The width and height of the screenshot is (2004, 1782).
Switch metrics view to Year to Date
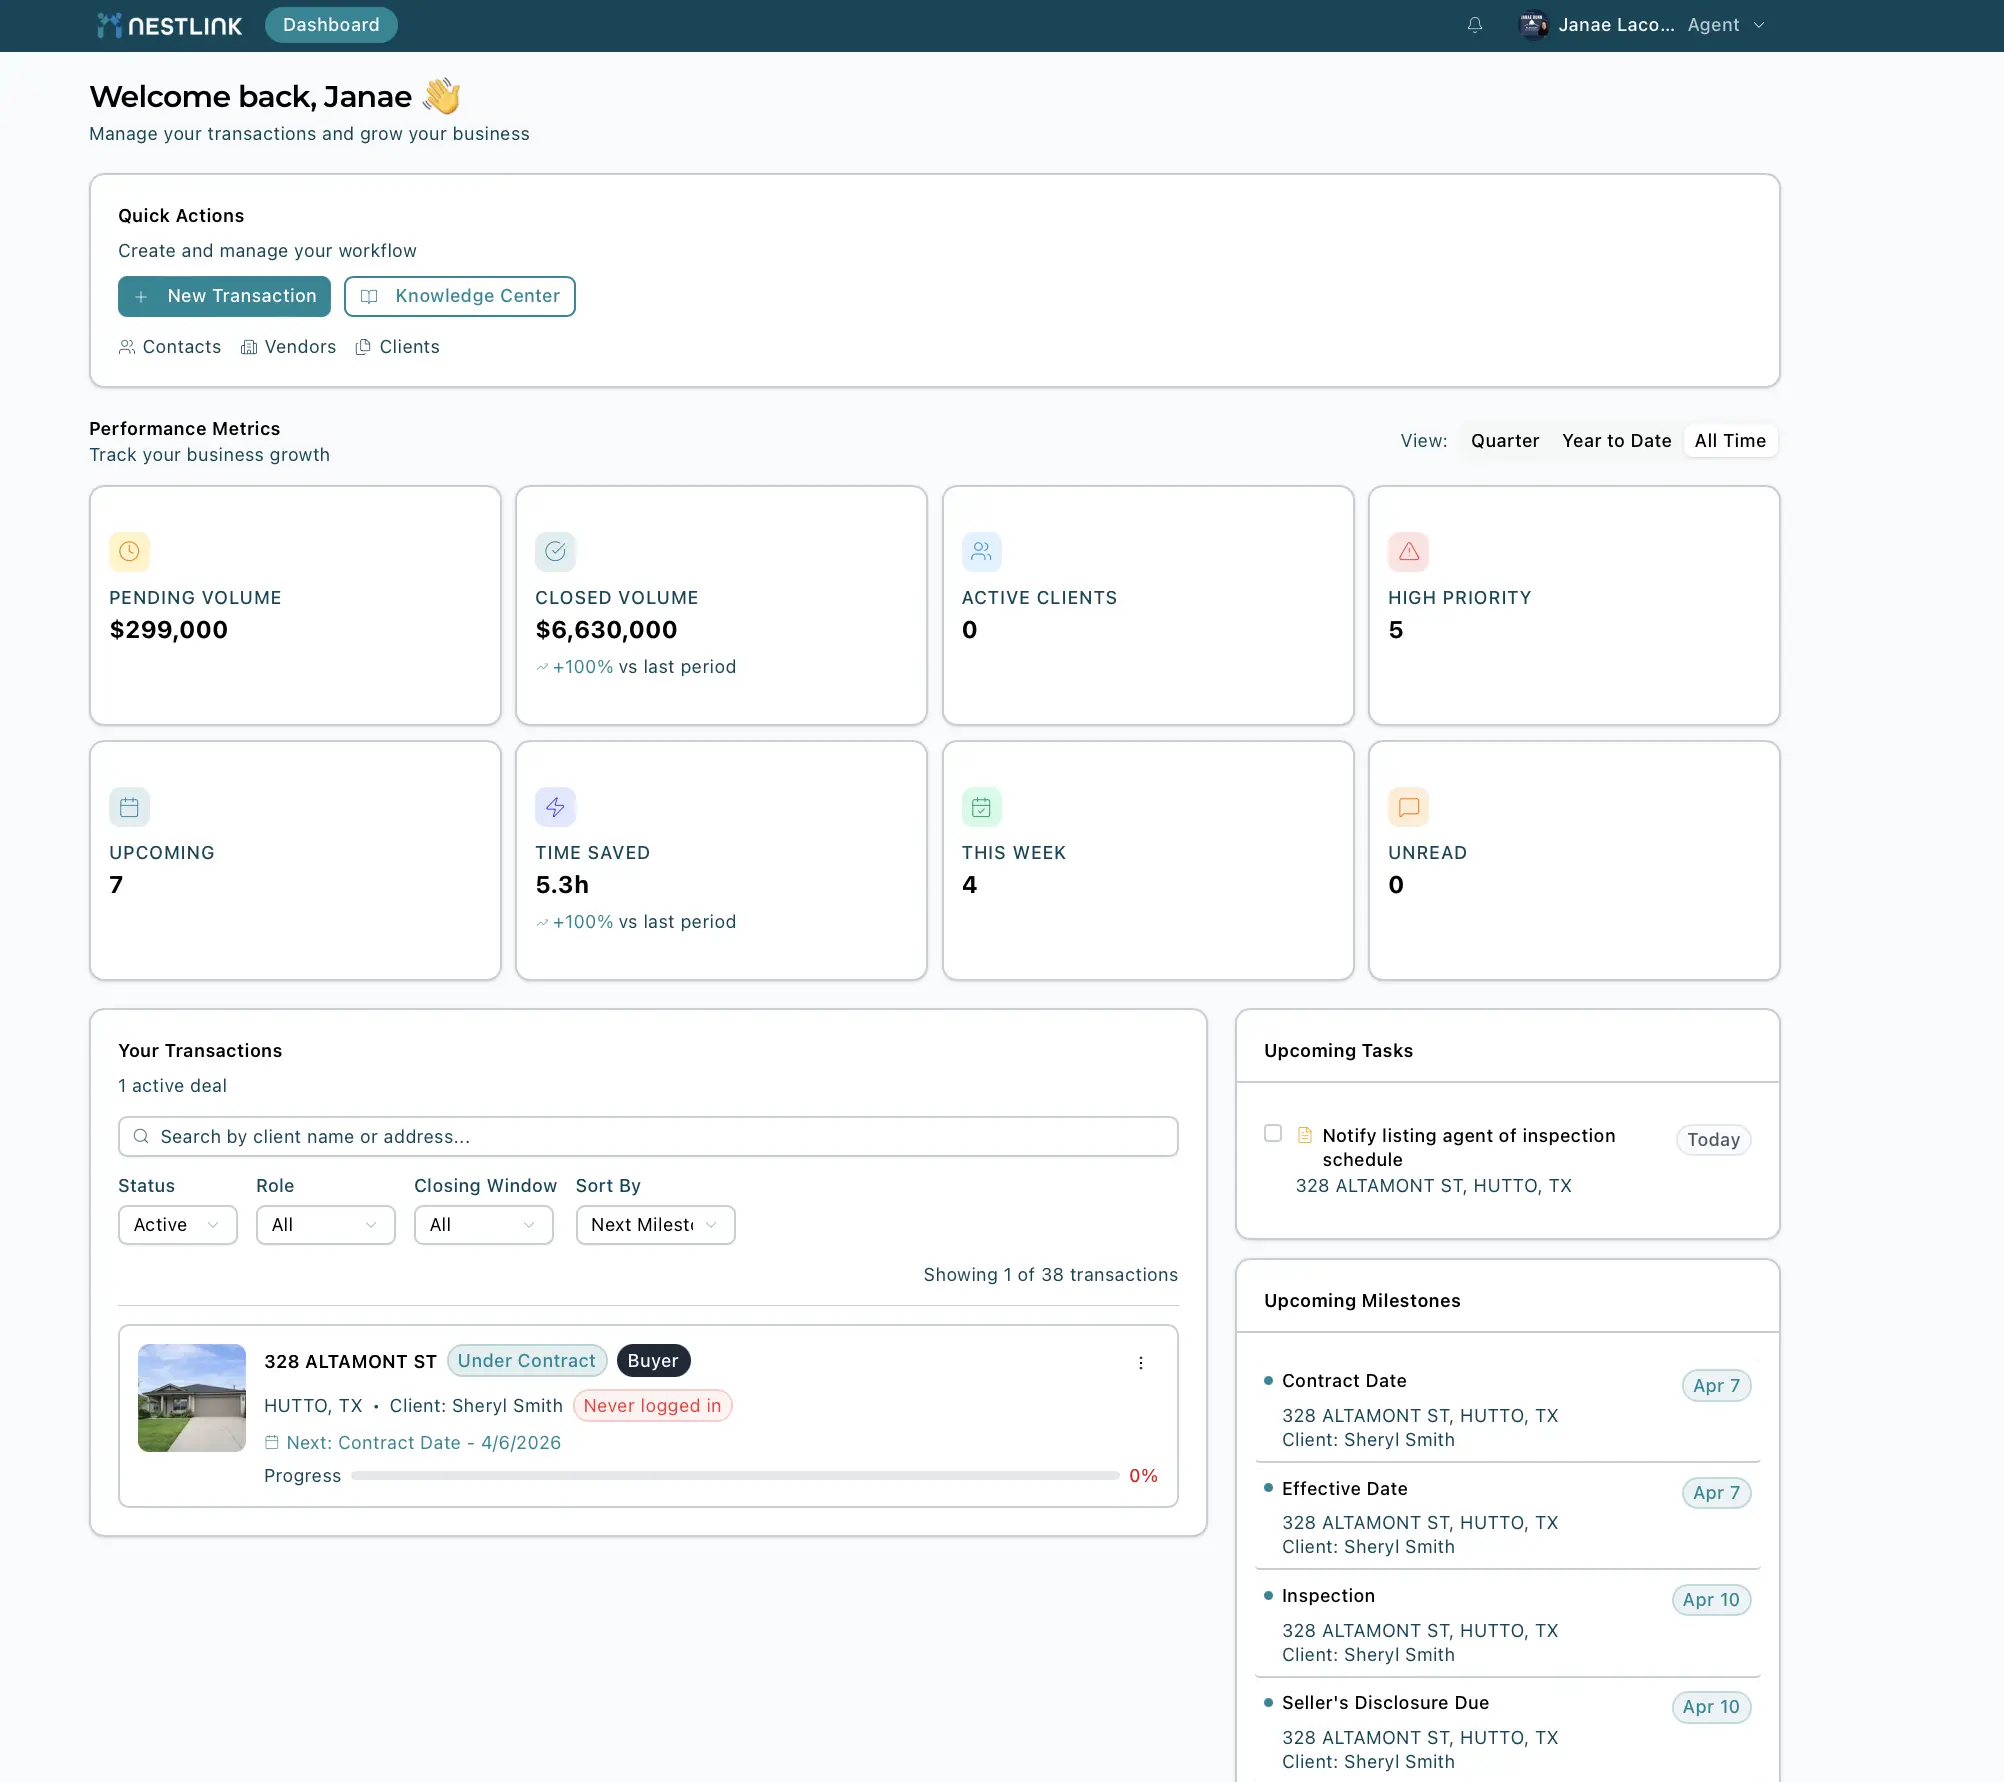click(1616, 441)
